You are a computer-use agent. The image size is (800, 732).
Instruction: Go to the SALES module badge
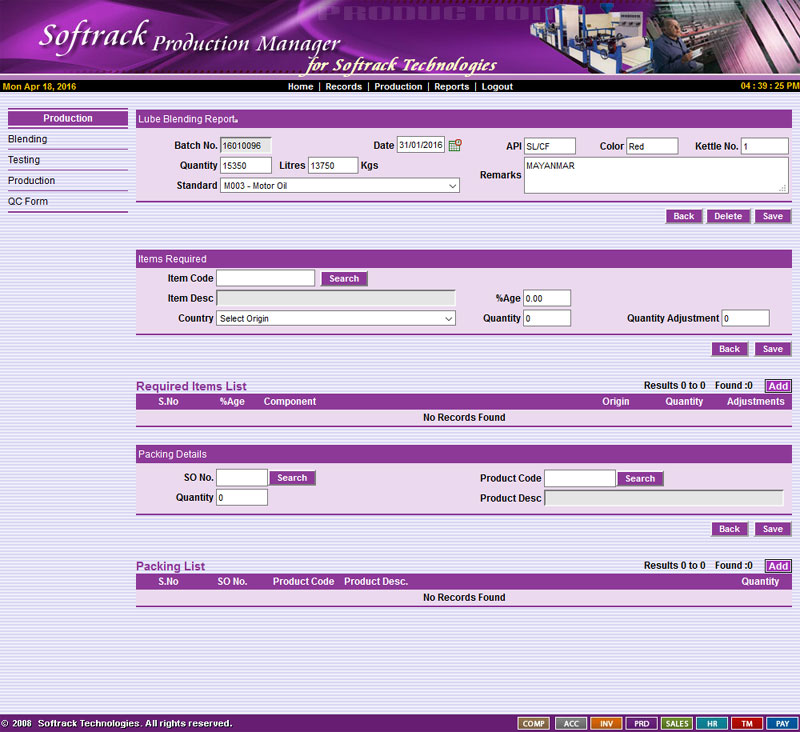click(677, 723)
